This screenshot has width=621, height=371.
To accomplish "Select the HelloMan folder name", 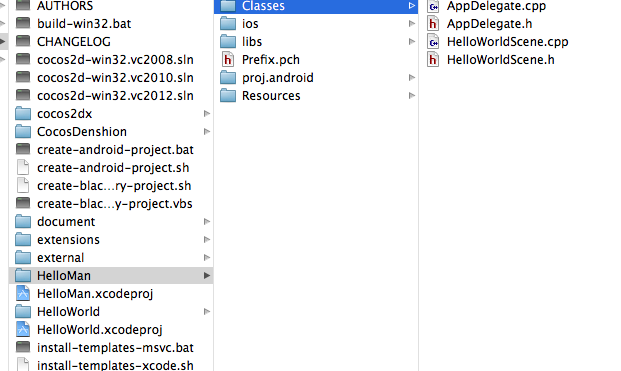I will pyautogui.click(x=64, y=276).
